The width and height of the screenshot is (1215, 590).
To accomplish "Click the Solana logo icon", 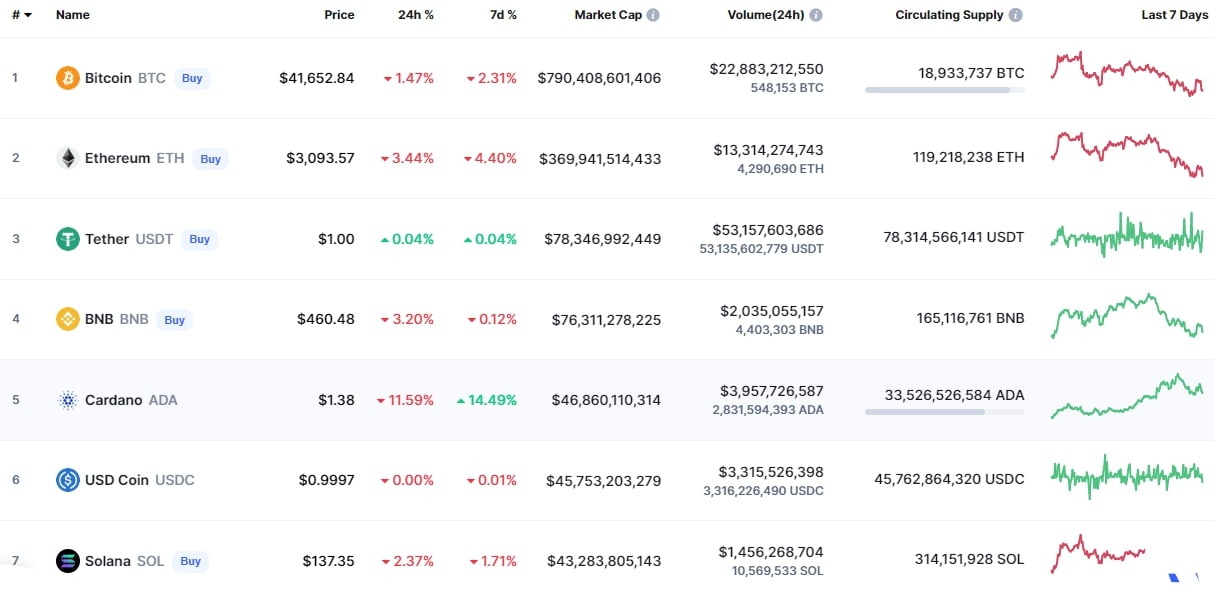I will coord(68,561).
